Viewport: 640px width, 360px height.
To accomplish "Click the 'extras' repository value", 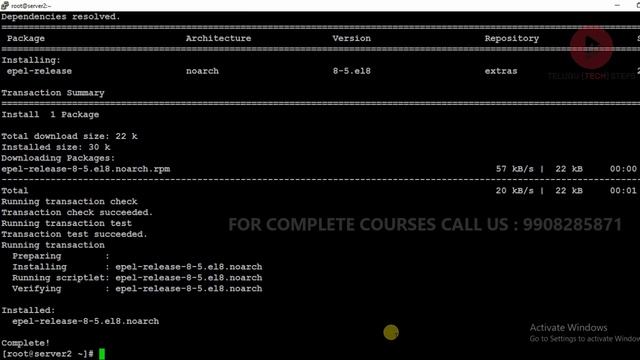I will tap(501, 71).
